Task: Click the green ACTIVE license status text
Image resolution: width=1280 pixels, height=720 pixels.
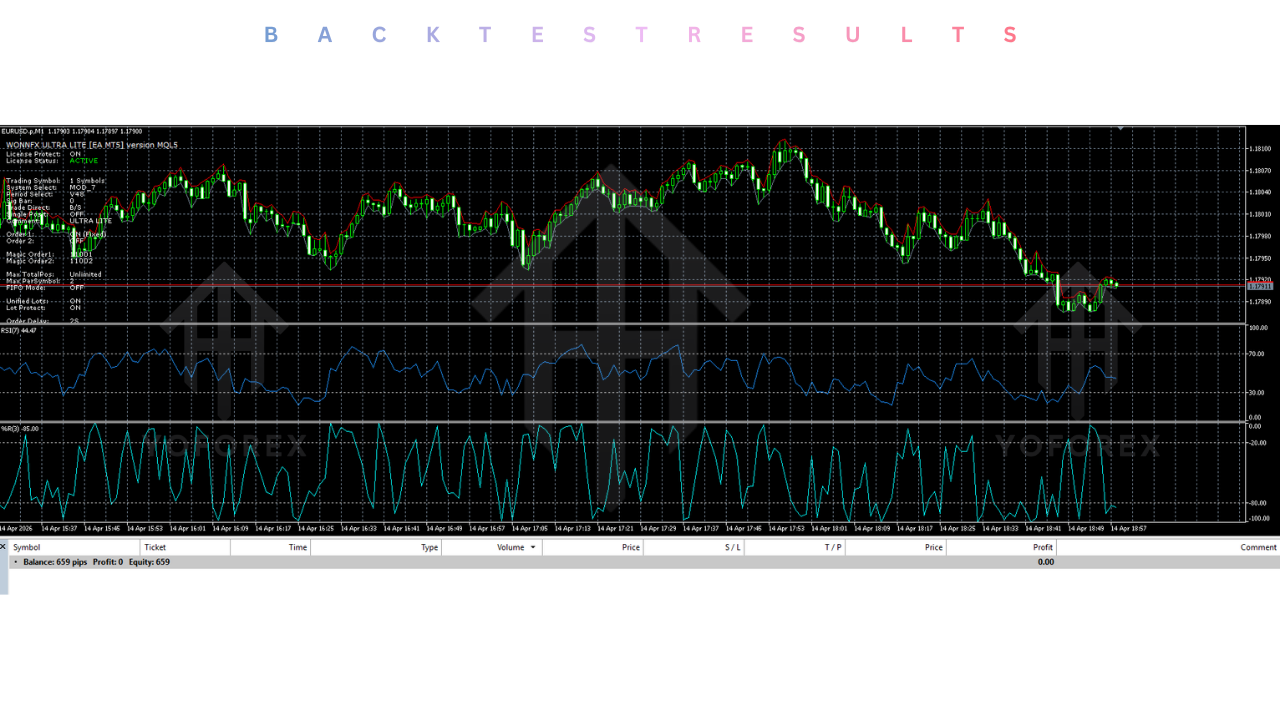Action: (84, 161)
